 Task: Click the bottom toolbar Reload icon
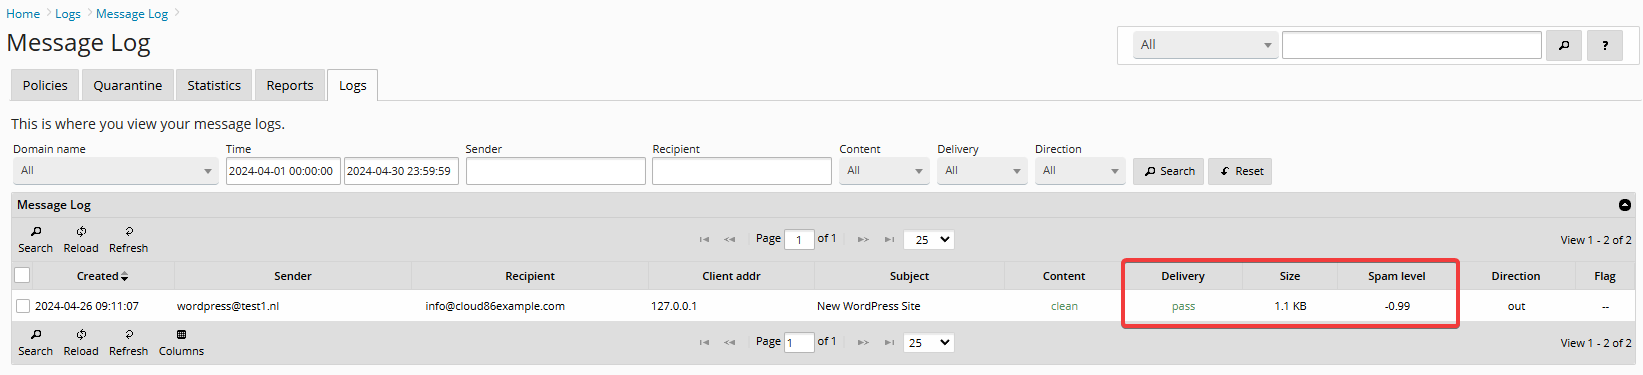click(81, 334)
